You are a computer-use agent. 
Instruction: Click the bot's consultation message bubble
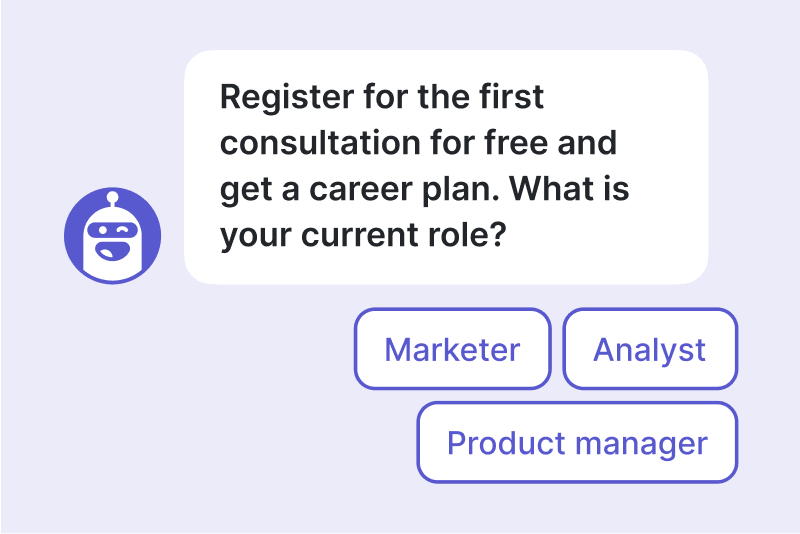click(x=445, y=167)
